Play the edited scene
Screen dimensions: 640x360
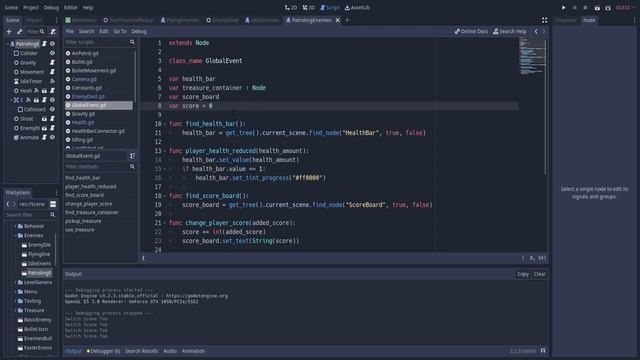[x=597, y=7]
